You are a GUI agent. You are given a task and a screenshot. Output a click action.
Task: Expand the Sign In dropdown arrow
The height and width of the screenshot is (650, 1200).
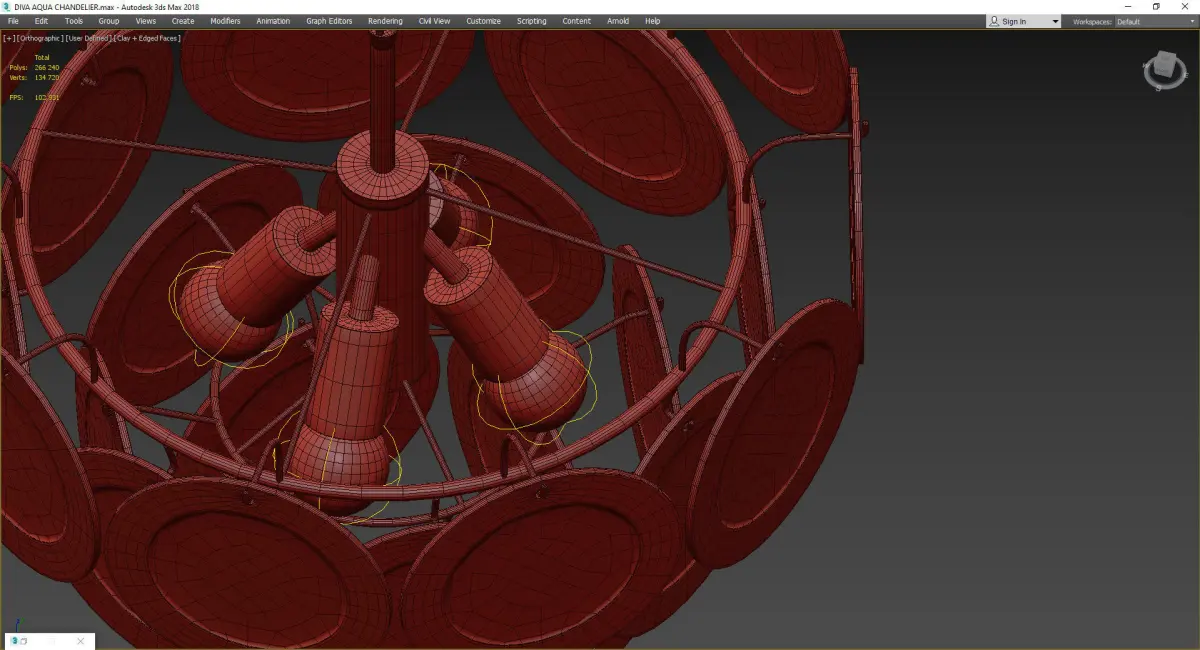coord(1055,21)
